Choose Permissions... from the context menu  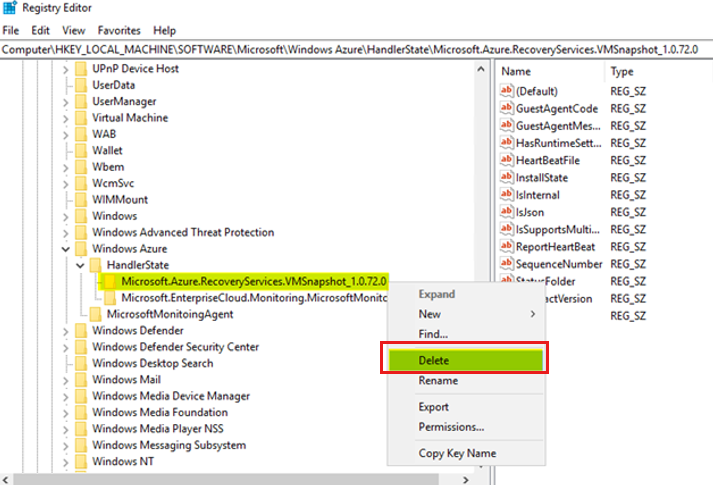point(466,427)
